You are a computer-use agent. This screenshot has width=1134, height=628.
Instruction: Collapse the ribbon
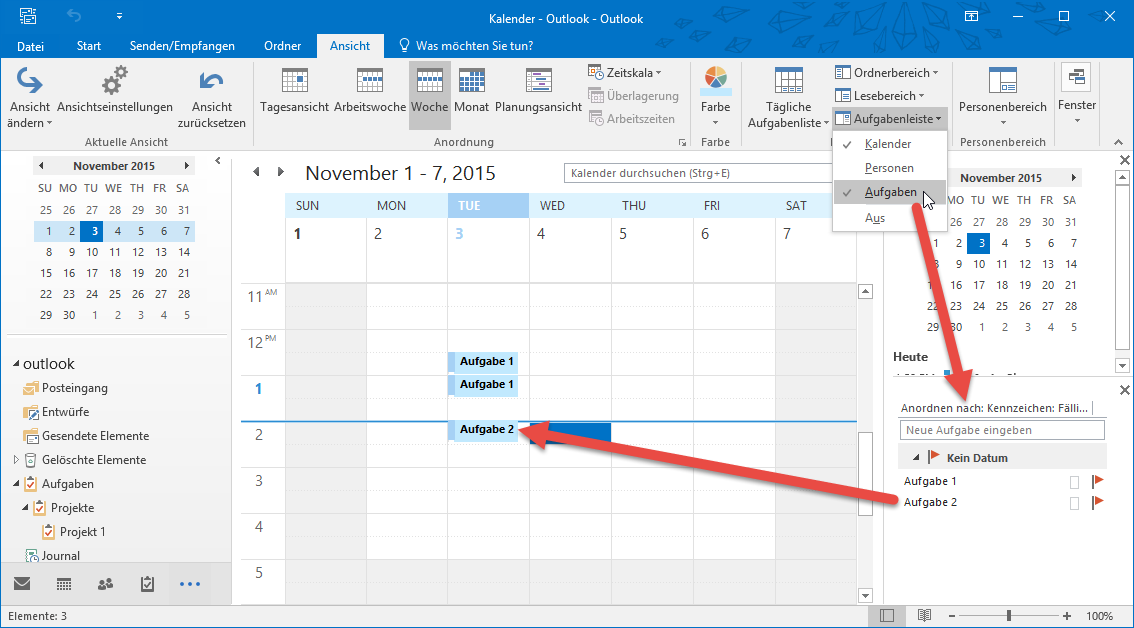point(1120,142)
